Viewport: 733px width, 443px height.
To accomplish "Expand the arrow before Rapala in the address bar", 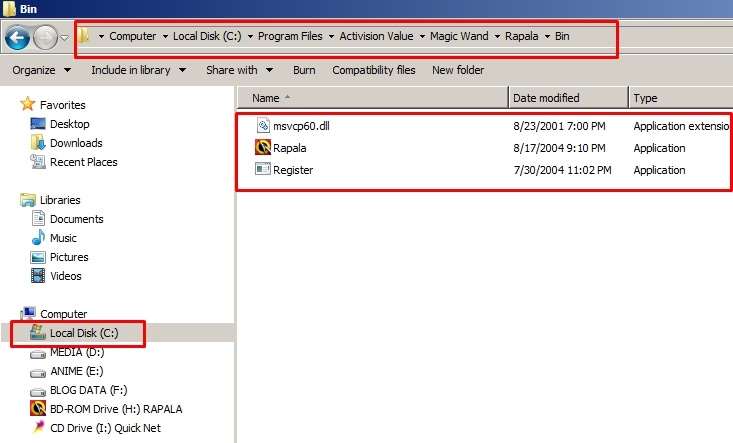I will pos(497,36).
